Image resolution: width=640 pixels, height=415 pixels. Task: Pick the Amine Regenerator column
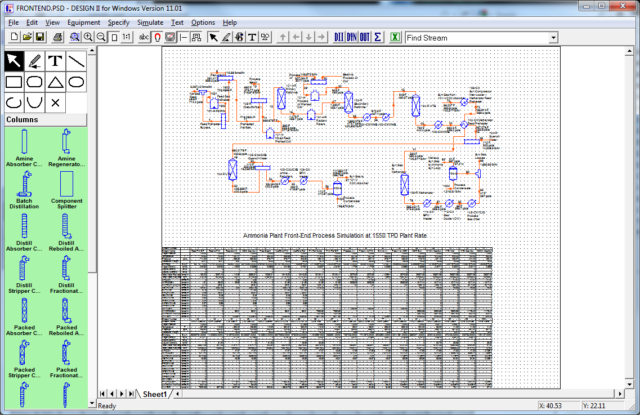[66, 148]
